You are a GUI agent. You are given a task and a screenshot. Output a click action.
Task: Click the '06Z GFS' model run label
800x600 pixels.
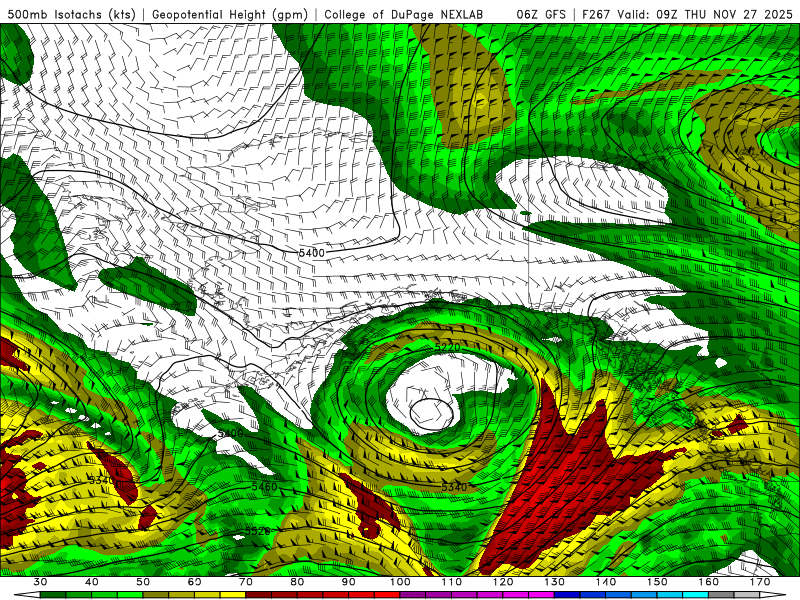click(x=541, y=14)
